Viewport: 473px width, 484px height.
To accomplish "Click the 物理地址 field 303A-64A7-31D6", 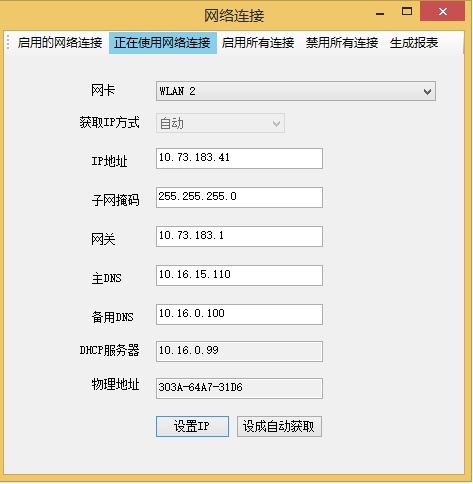I will tap(239, 388).
